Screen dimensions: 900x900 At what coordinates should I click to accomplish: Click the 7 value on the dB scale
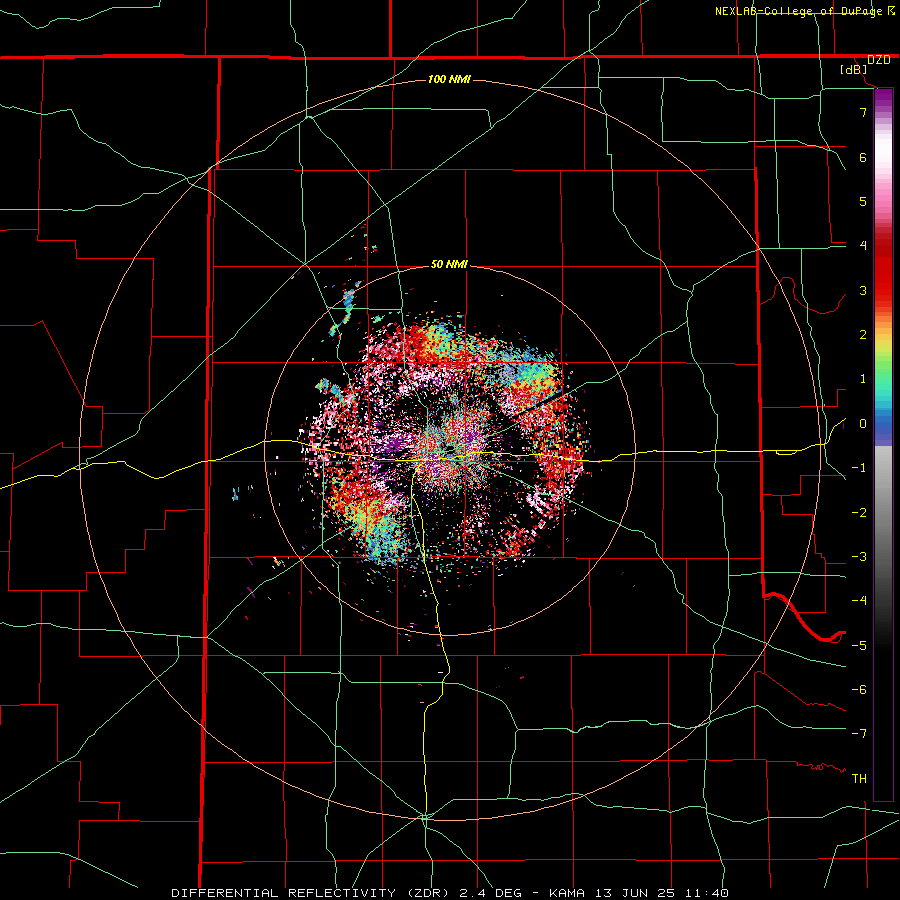(x=863, y=112)
